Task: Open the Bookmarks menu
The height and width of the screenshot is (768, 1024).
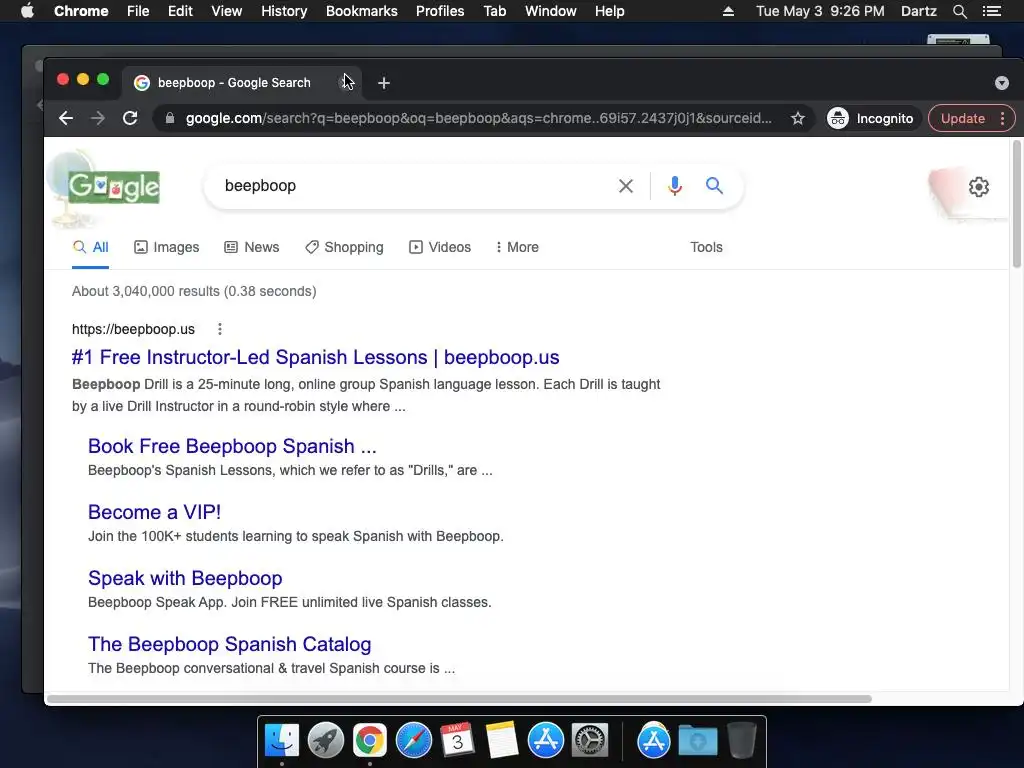Action: [362, 11]
